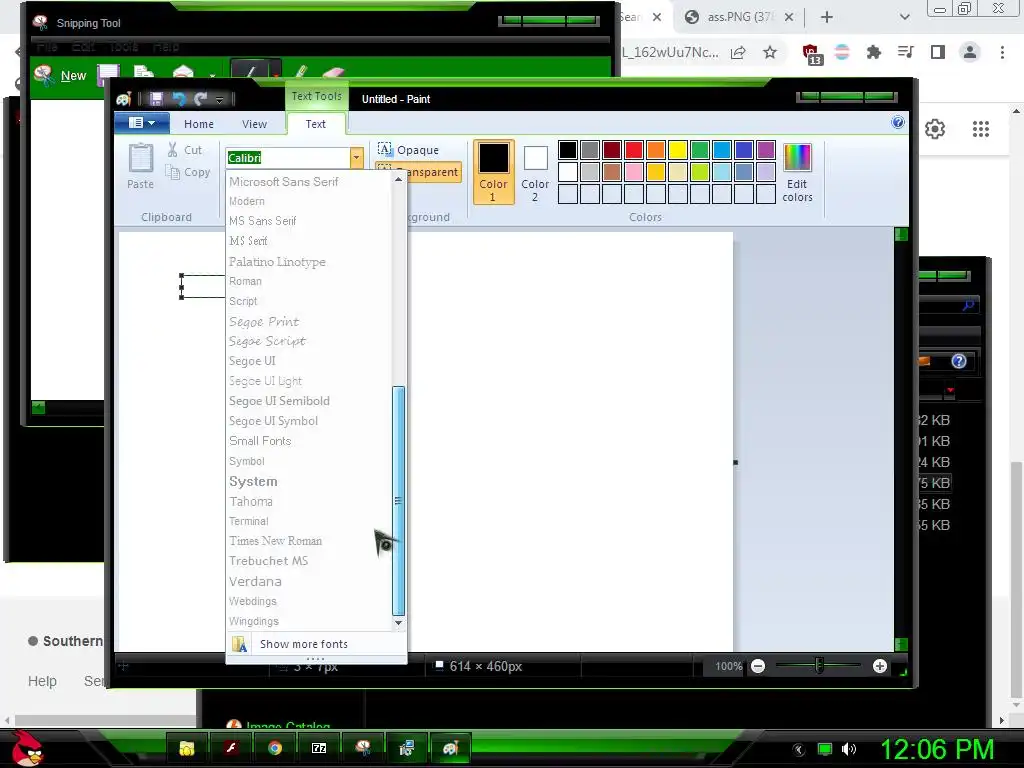Open the settings gear on web page

pos(935,129)
